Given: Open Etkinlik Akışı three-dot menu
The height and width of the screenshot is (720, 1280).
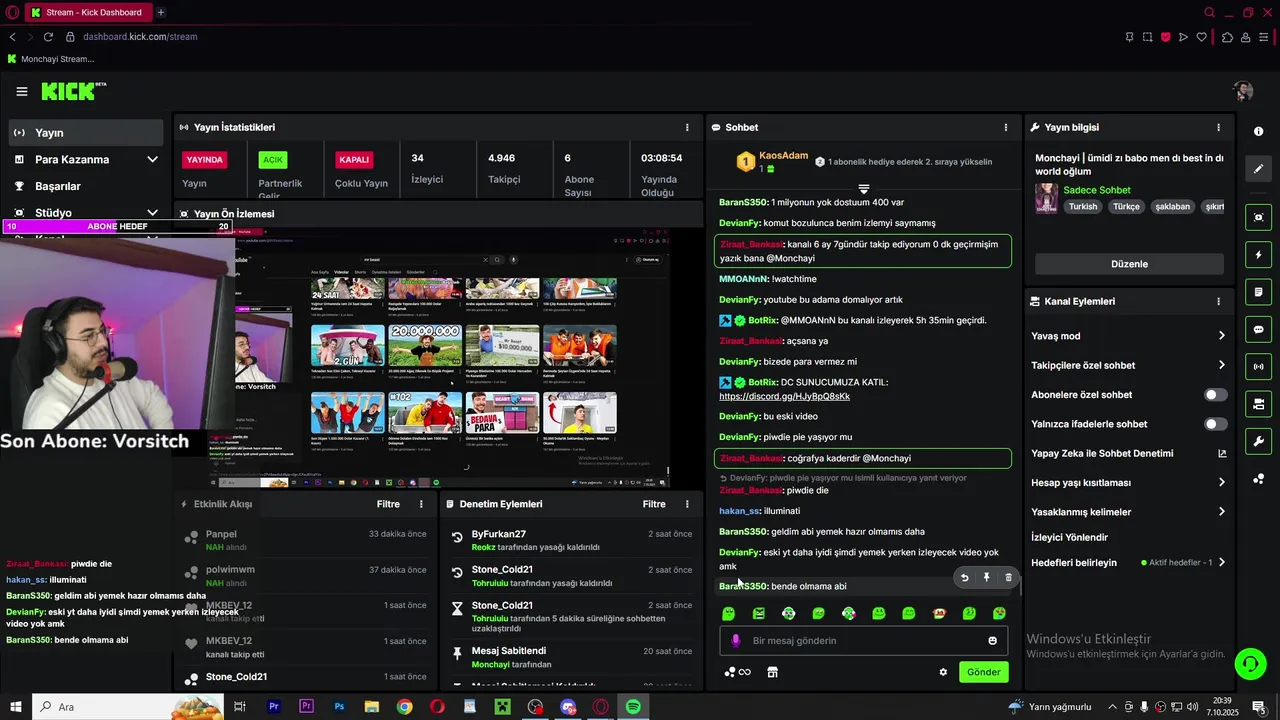Looking at the screenshot, I should pos(421,504).
